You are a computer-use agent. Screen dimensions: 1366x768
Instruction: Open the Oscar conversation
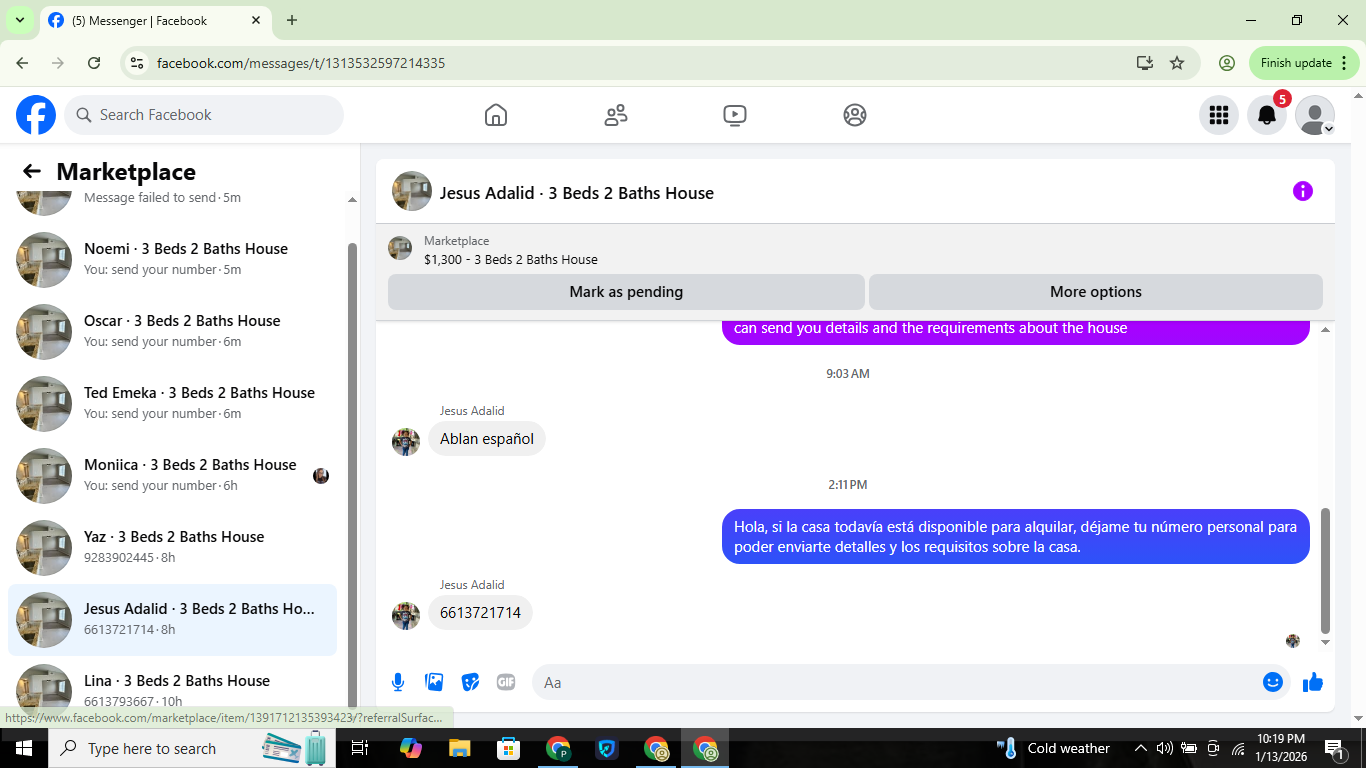(172, 332)
